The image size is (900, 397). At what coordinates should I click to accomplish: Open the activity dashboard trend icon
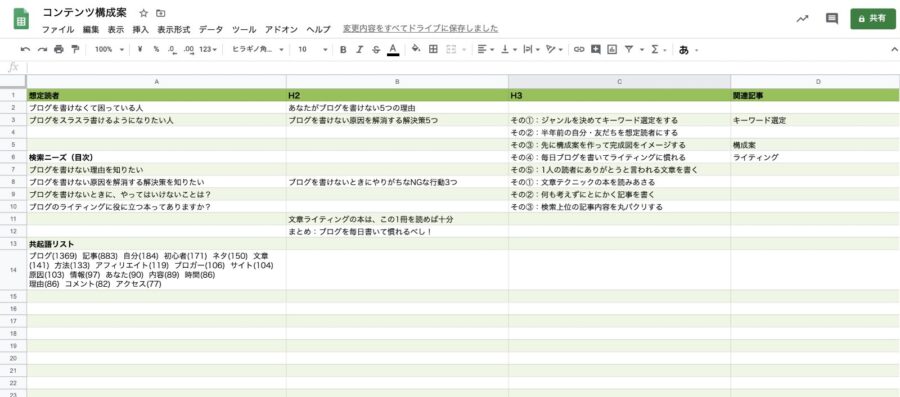pyautogui.click(x=802, y=19)
